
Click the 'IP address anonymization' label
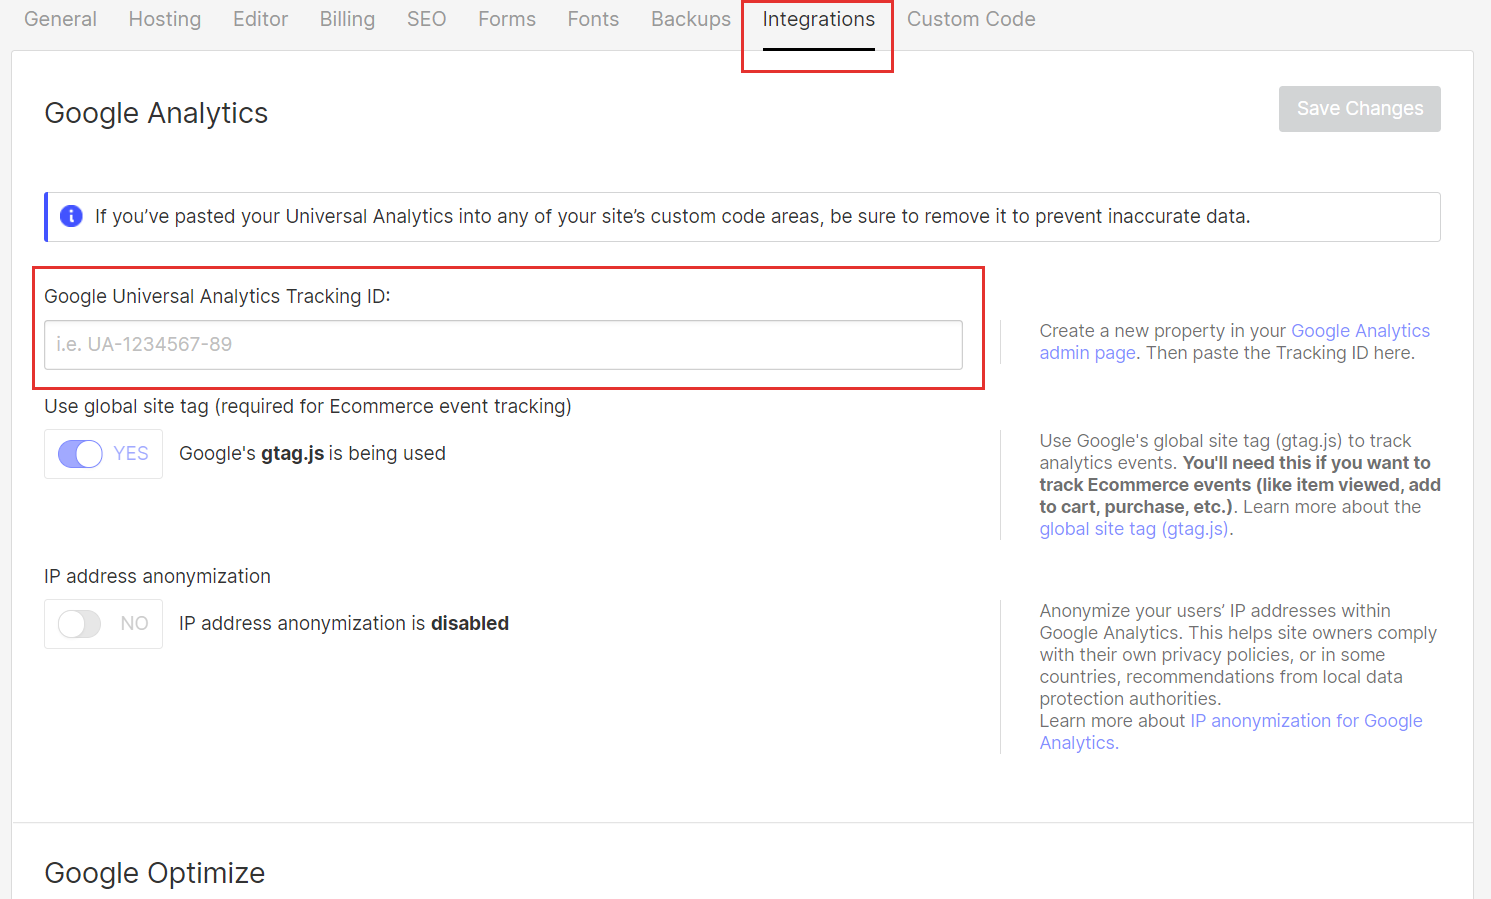157,576
